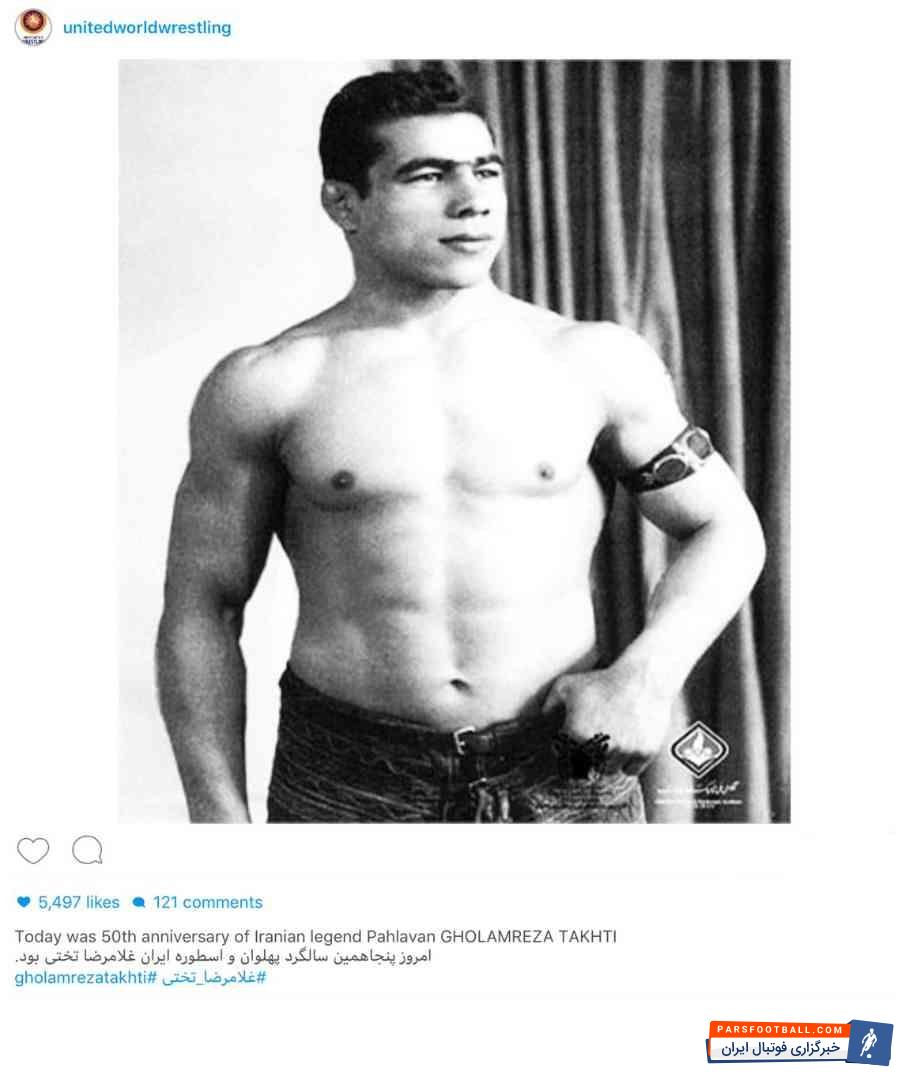This screenshot has height=1082, width=909.
Task: Like the post using the heart outline icon
Action: pos(33,850)
